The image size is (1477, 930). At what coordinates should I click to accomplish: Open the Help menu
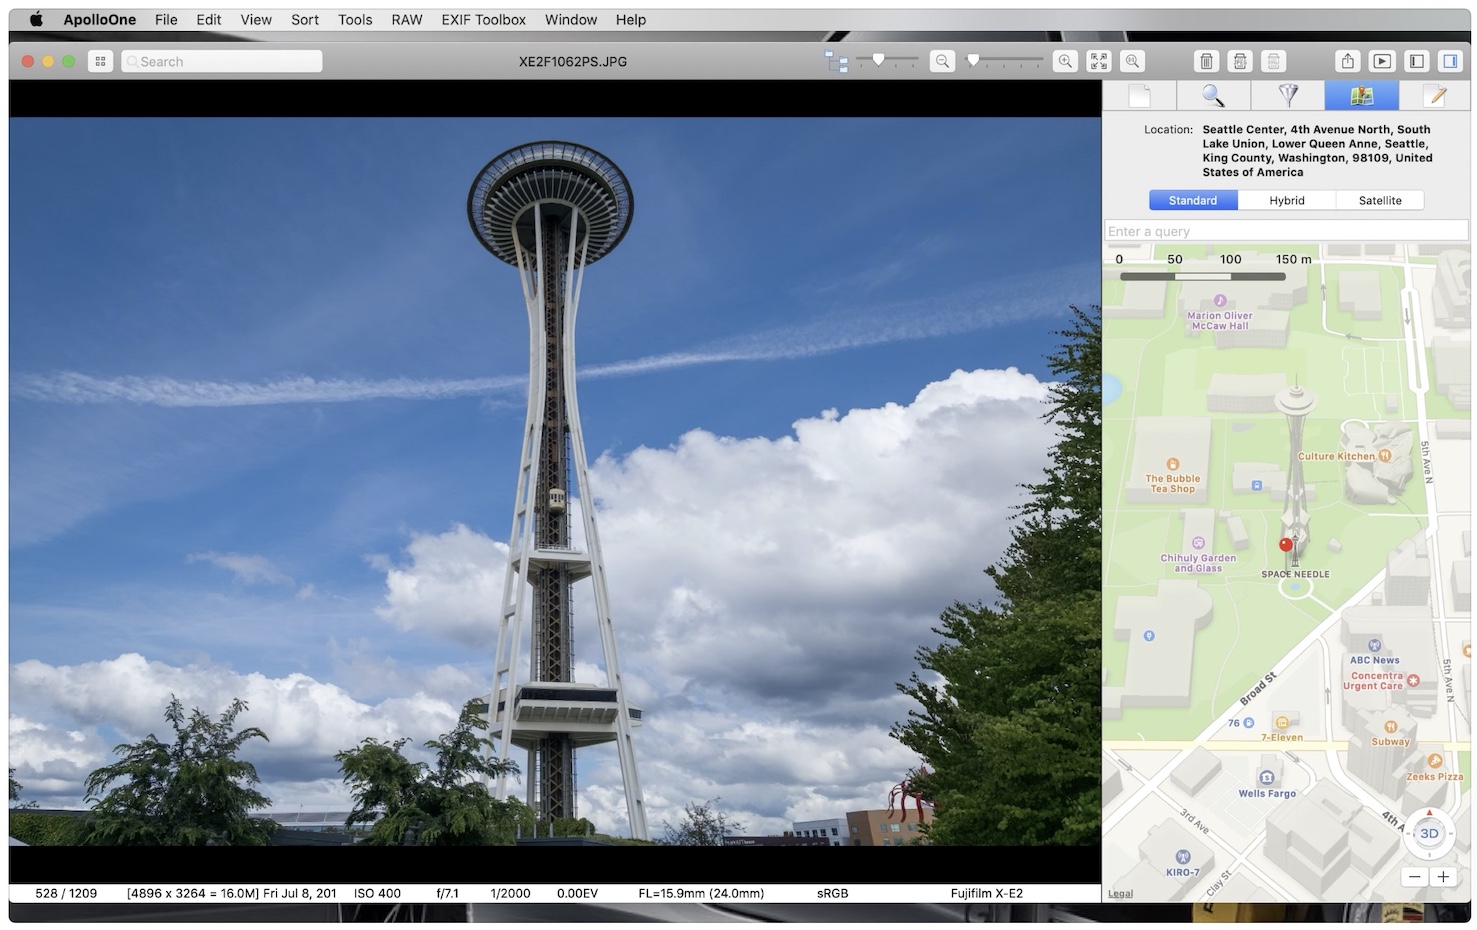[631, 19]
